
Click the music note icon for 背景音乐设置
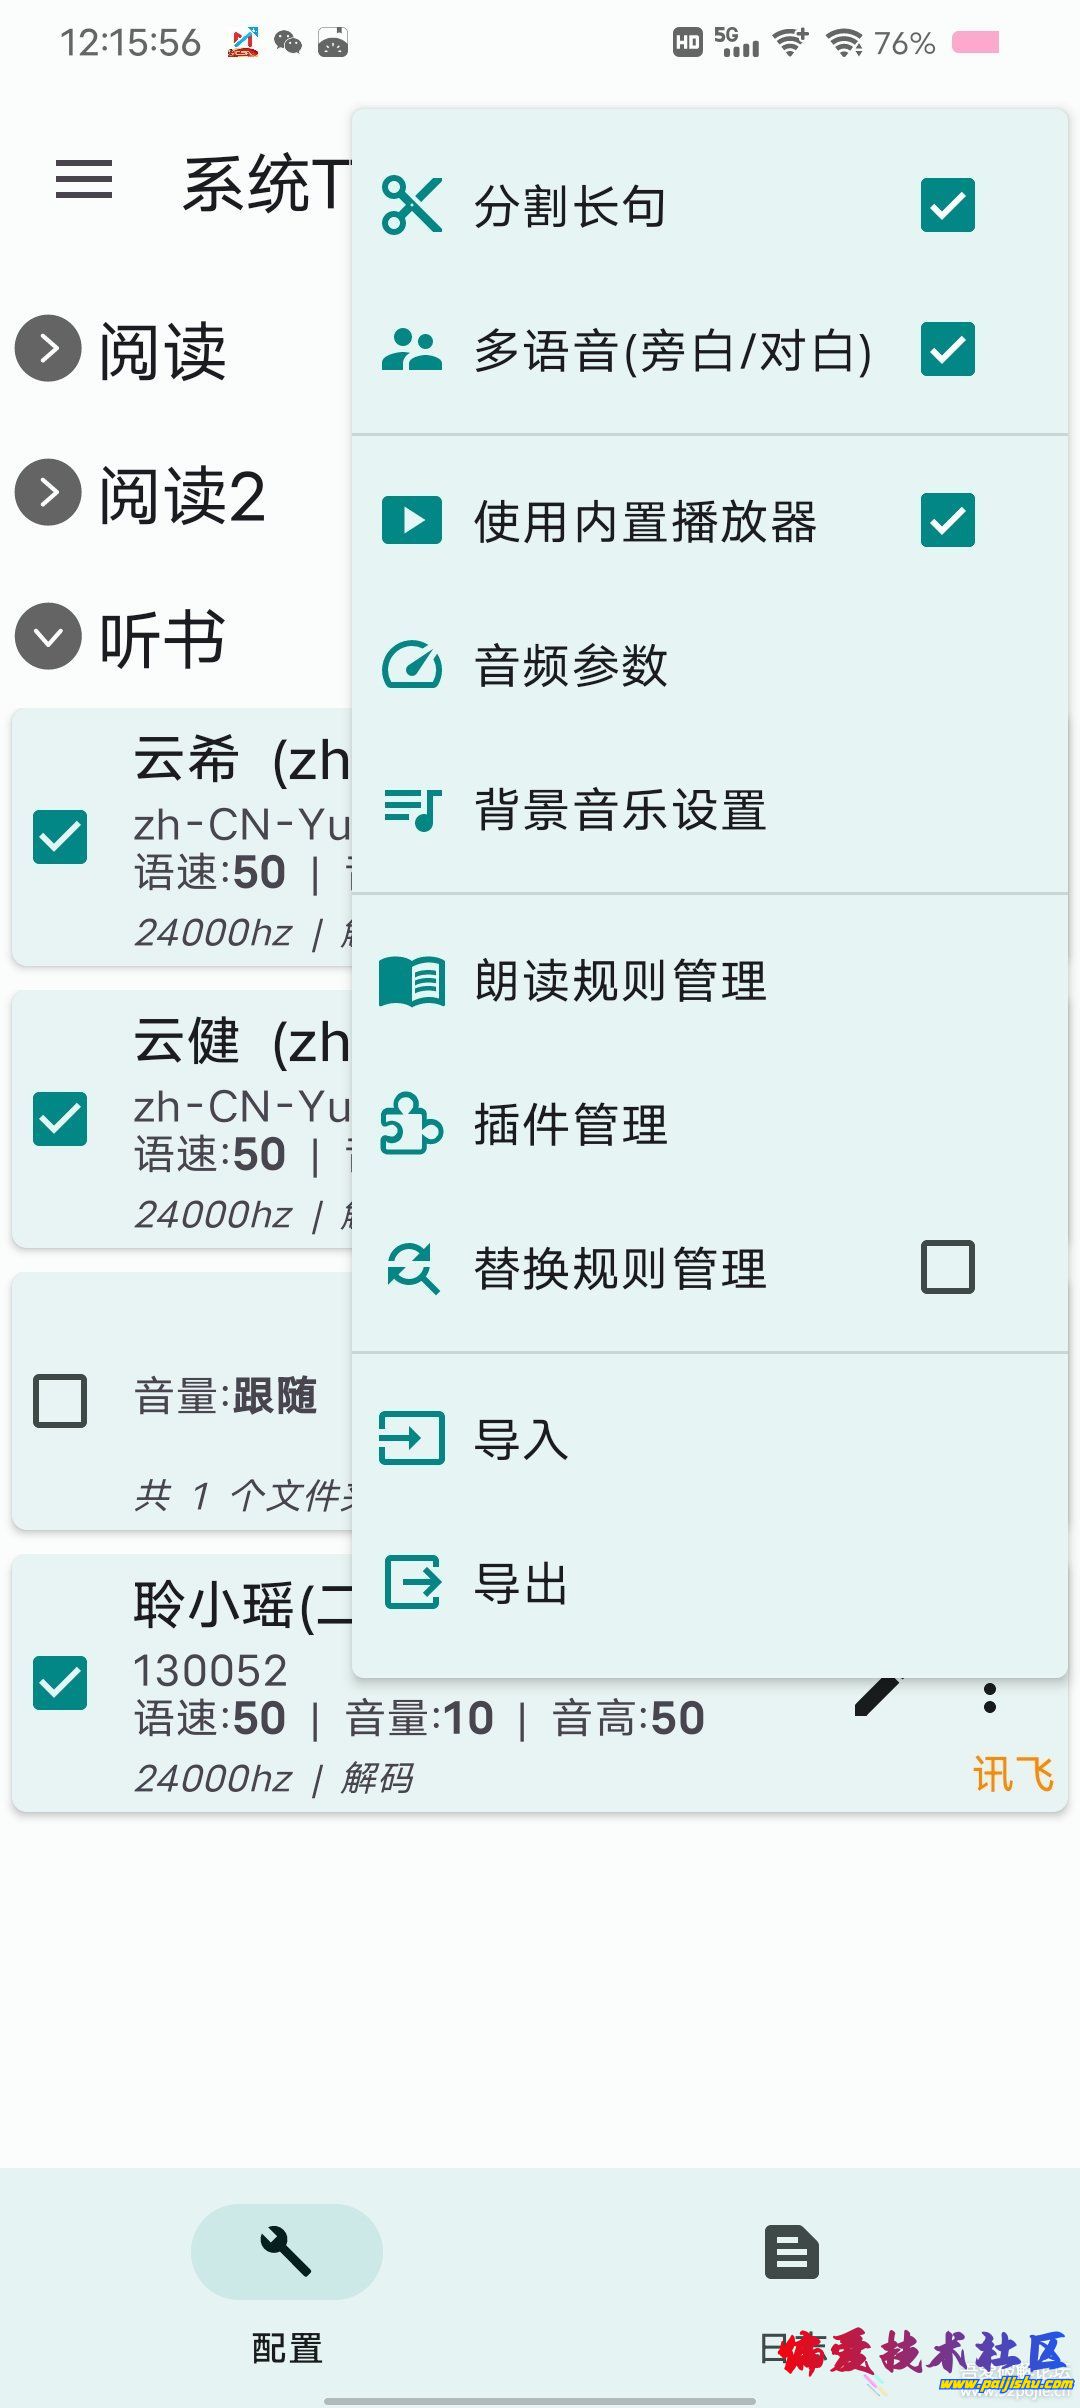(411, 809)
